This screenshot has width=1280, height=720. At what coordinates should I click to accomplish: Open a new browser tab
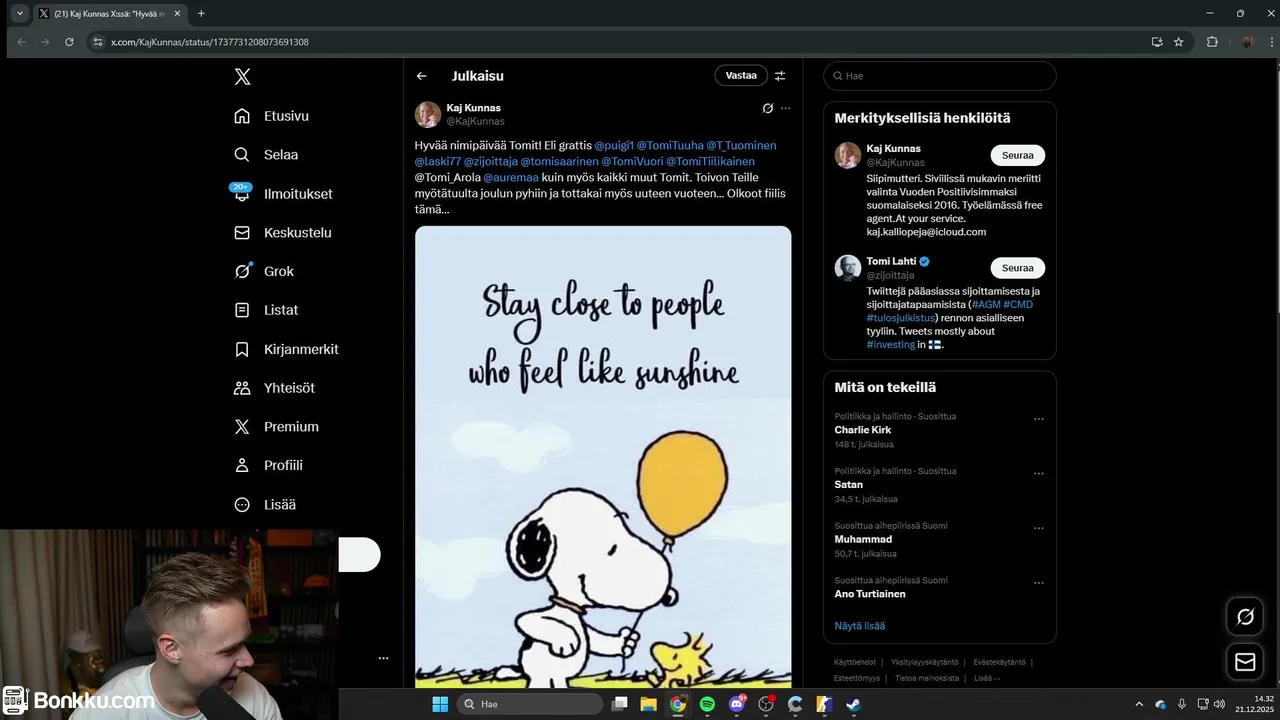coord(201,14)
